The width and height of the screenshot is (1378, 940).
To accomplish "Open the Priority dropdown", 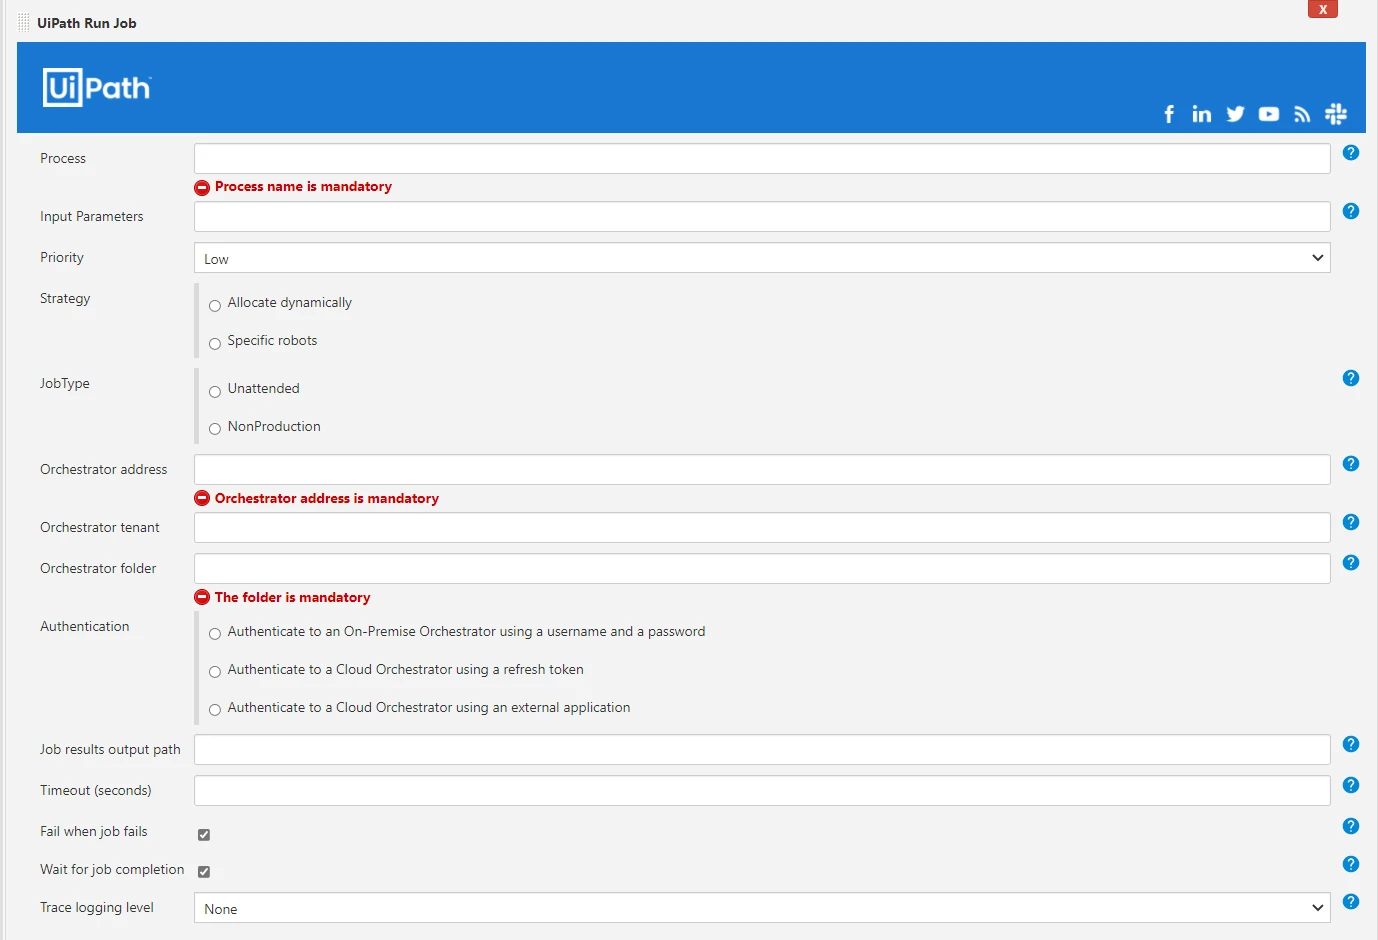I will pyautogui.click(x=762, y=258).
